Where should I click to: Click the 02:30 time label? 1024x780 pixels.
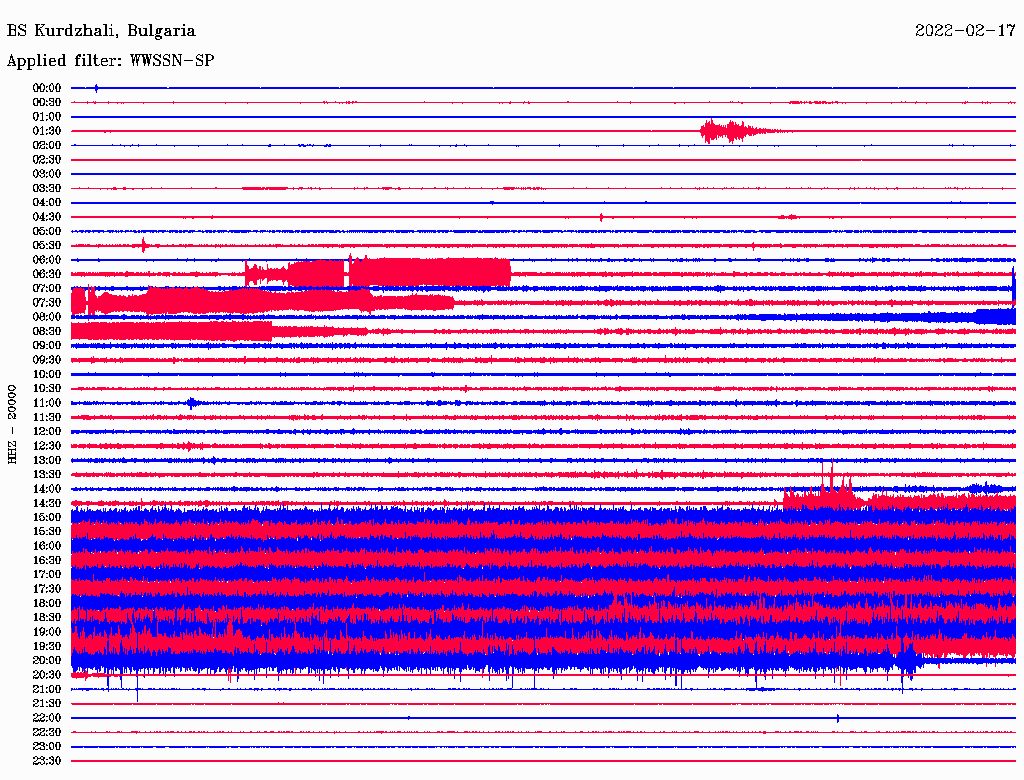click(x=47, y=159)
